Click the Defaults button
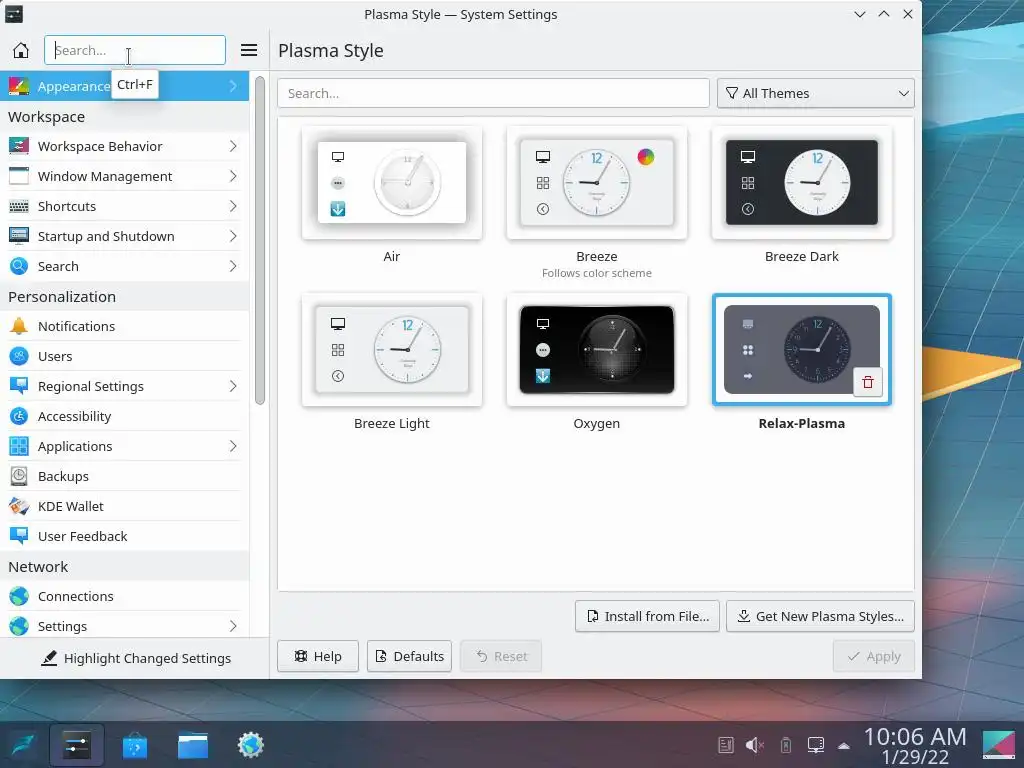 [409, 656]
